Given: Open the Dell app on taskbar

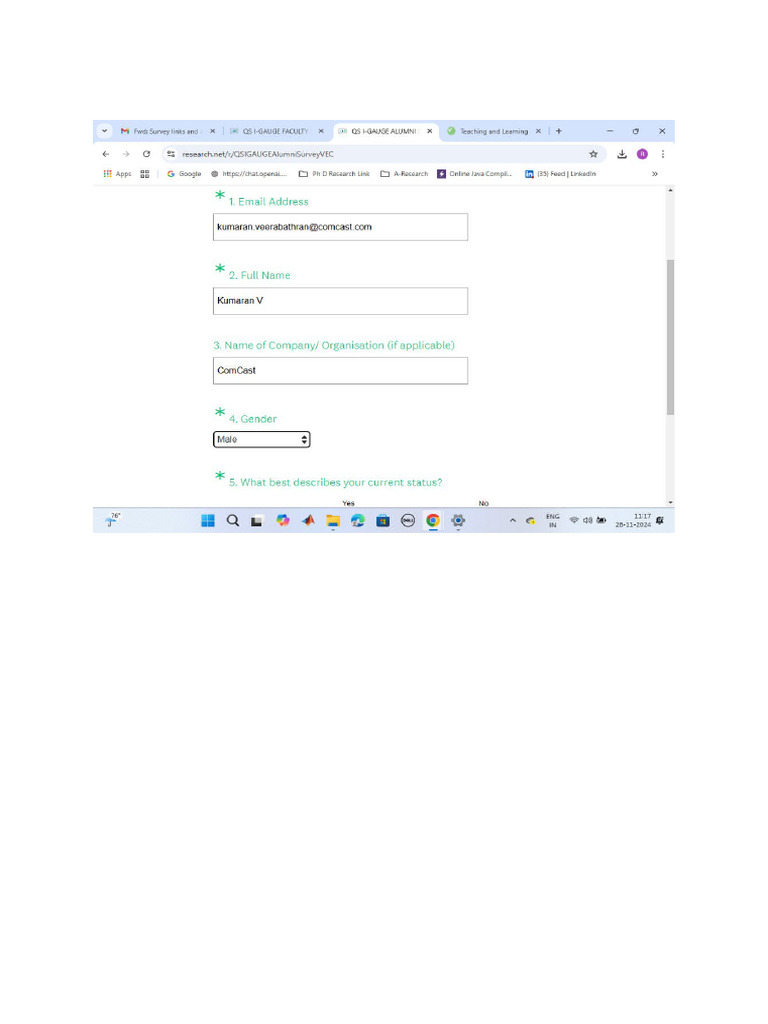Looking at the screenshot, I should click(x=408, y=520).
